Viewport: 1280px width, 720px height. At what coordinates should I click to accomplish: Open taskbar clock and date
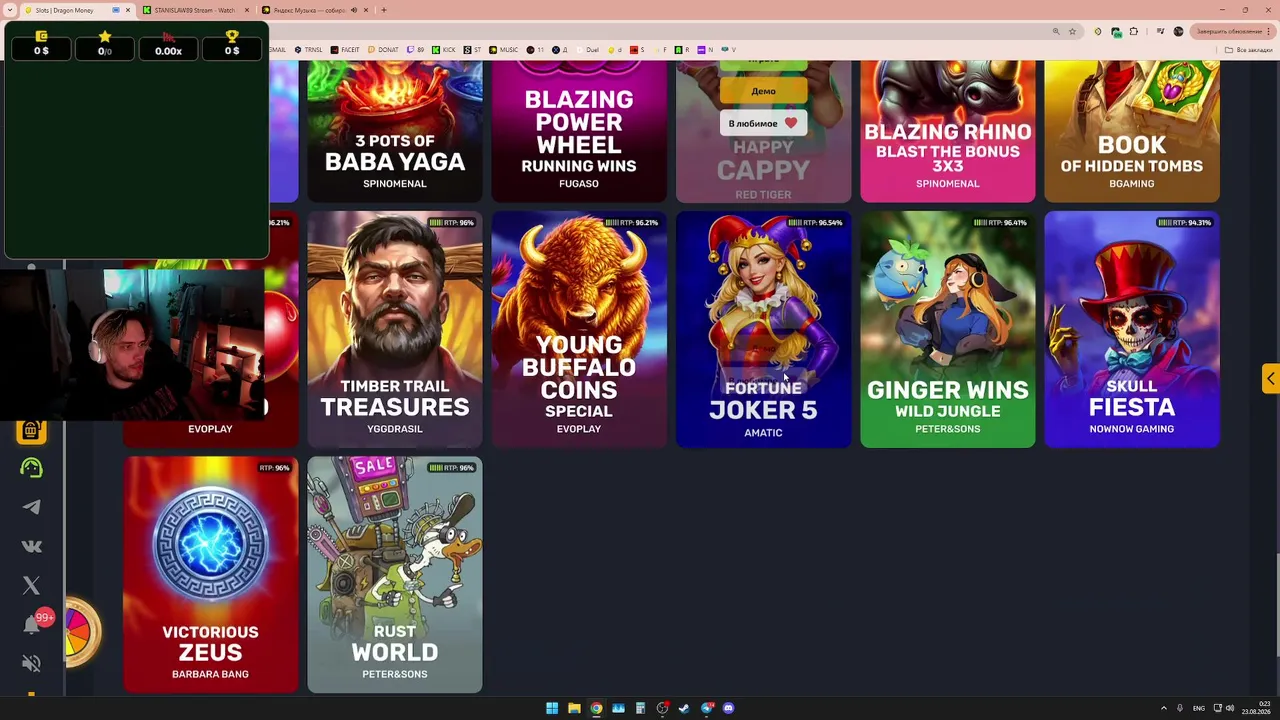(1257, 708)
